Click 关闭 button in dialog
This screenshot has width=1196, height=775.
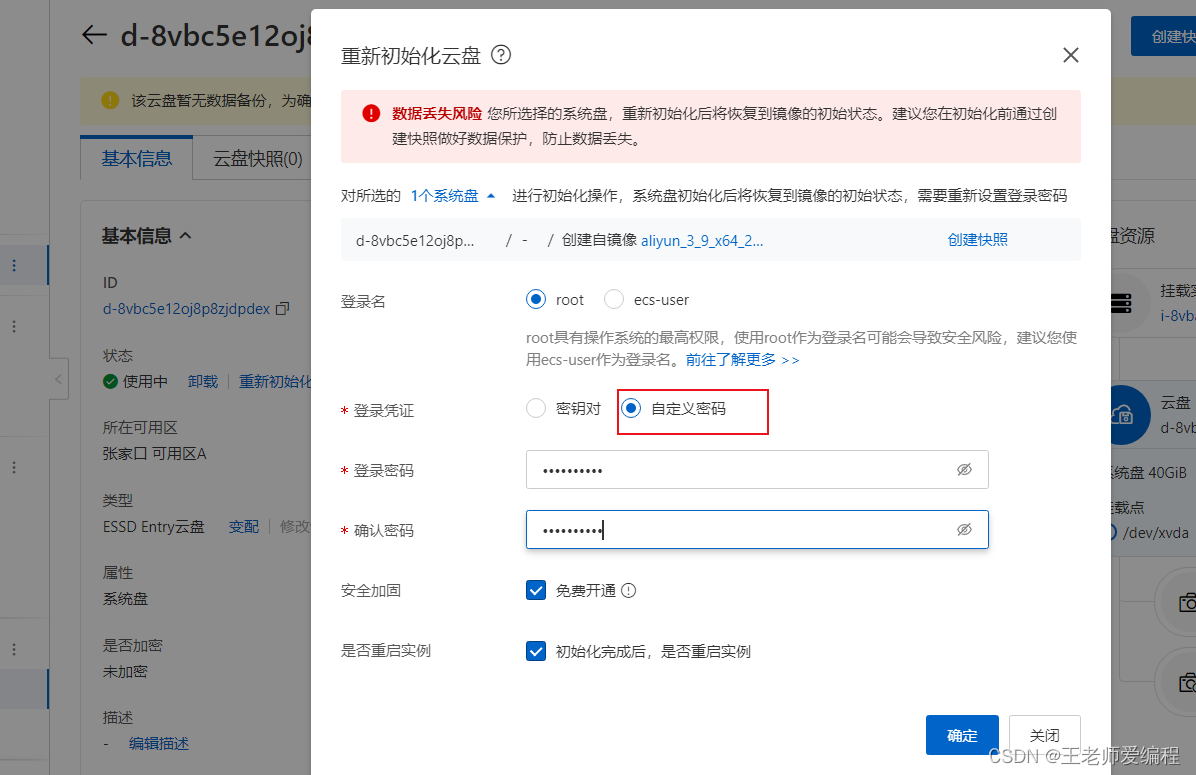point(1044,735)
